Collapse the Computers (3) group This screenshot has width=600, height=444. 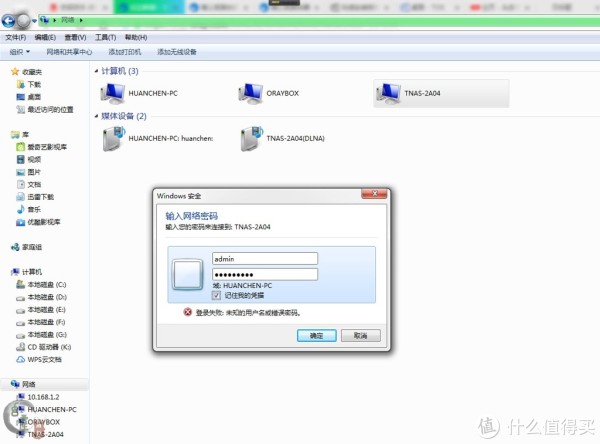coord(96,71)
